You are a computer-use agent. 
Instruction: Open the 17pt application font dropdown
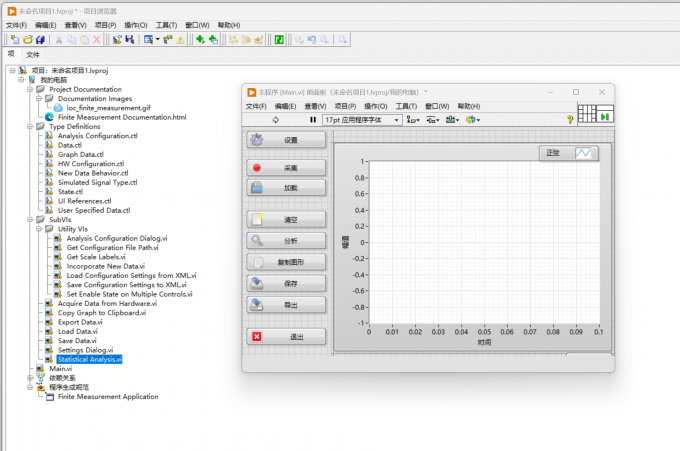[x=362, y=120]
